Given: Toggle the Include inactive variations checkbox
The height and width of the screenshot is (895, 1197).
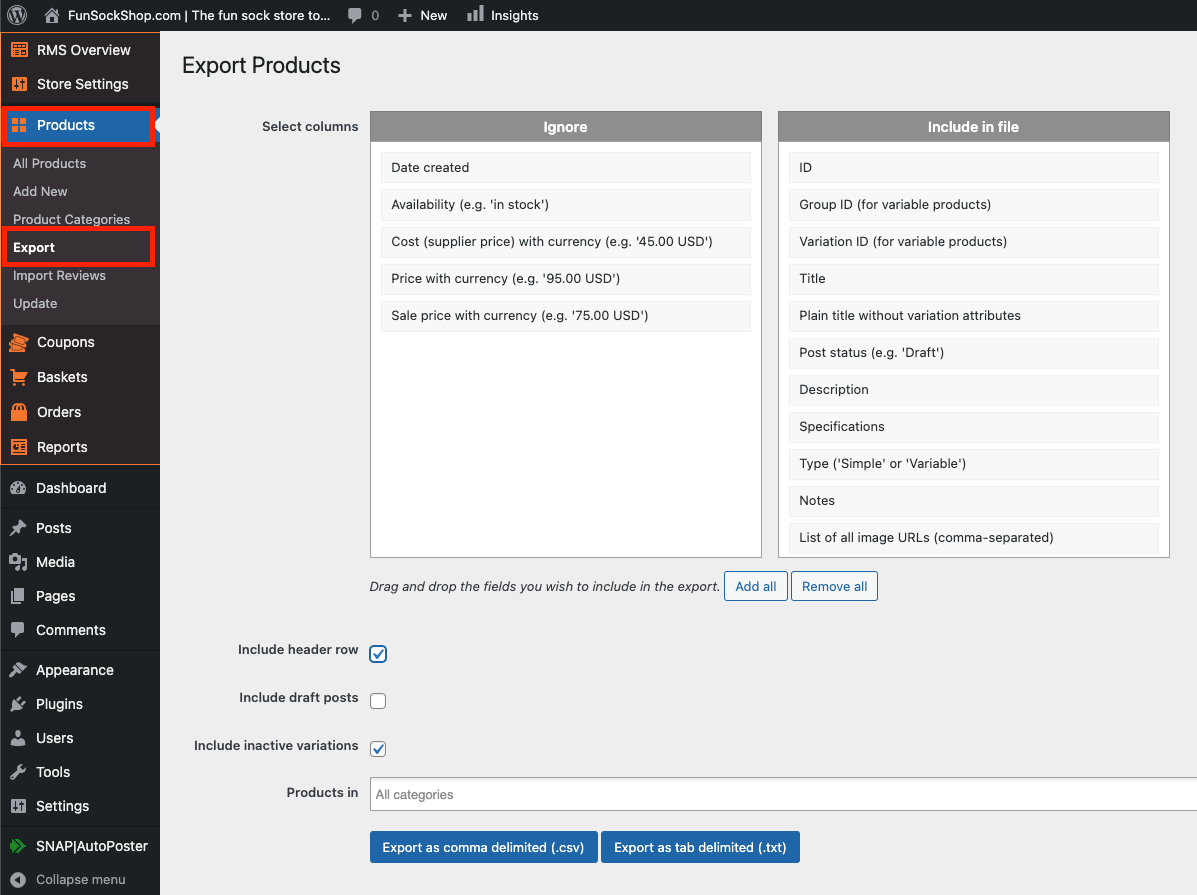Looking at the screenshot, I should (378, 749).
